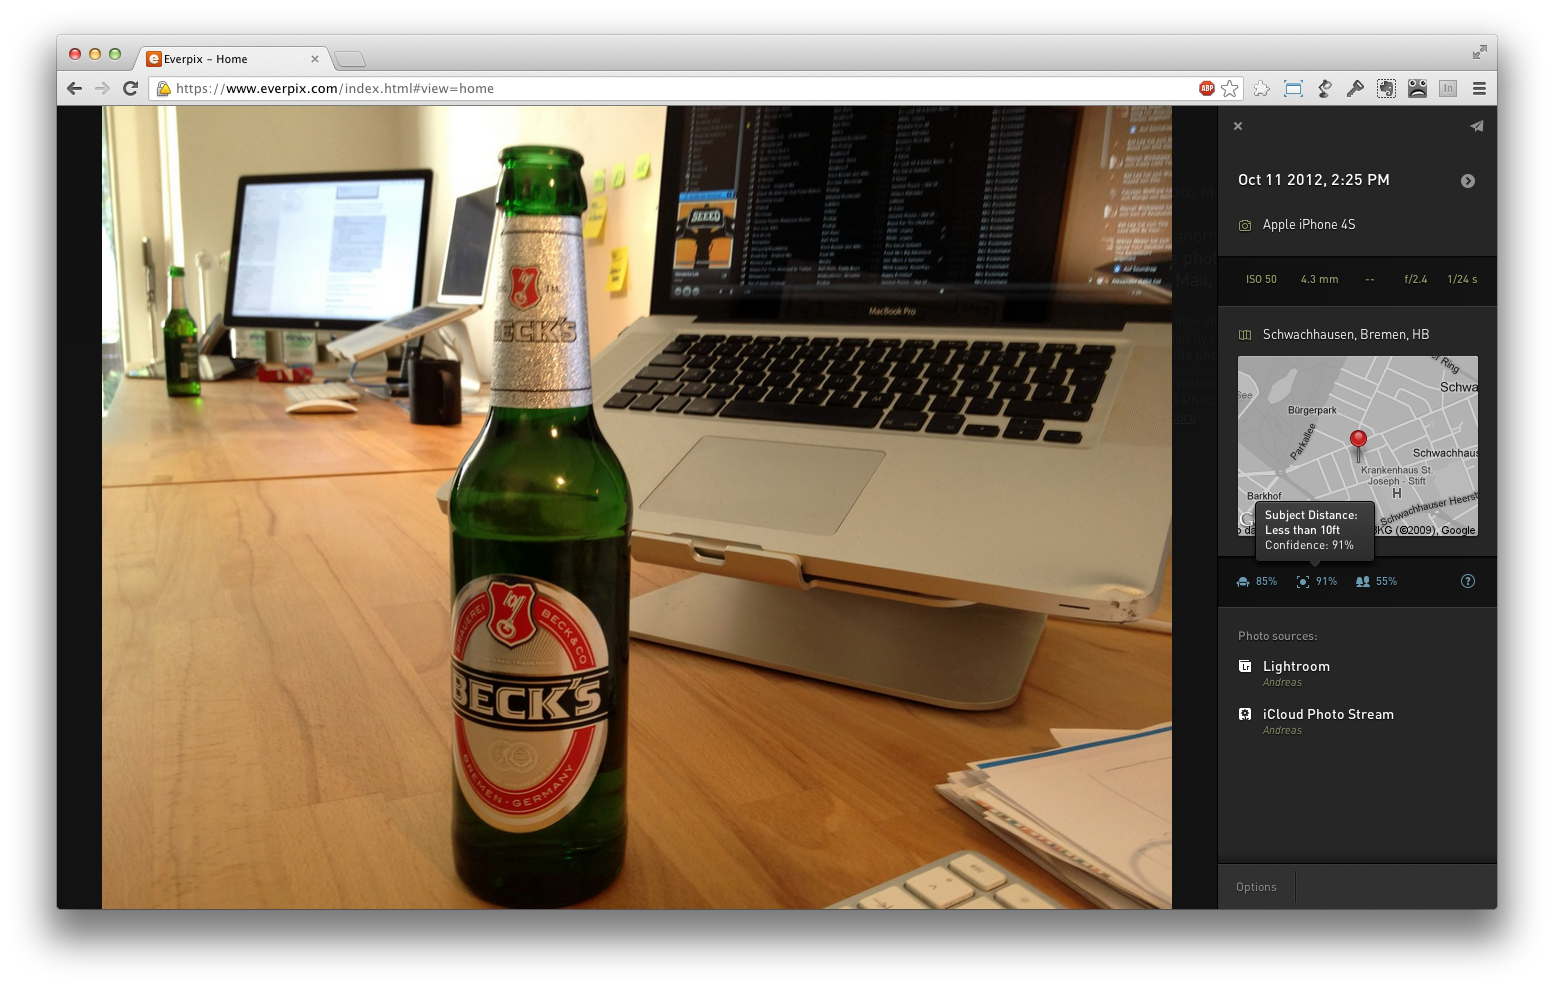The width and height of the screenshot is (1554, 988).
Task: Click the map icon beside Schwachhausen, Bremen
Action: (1245, 335)
